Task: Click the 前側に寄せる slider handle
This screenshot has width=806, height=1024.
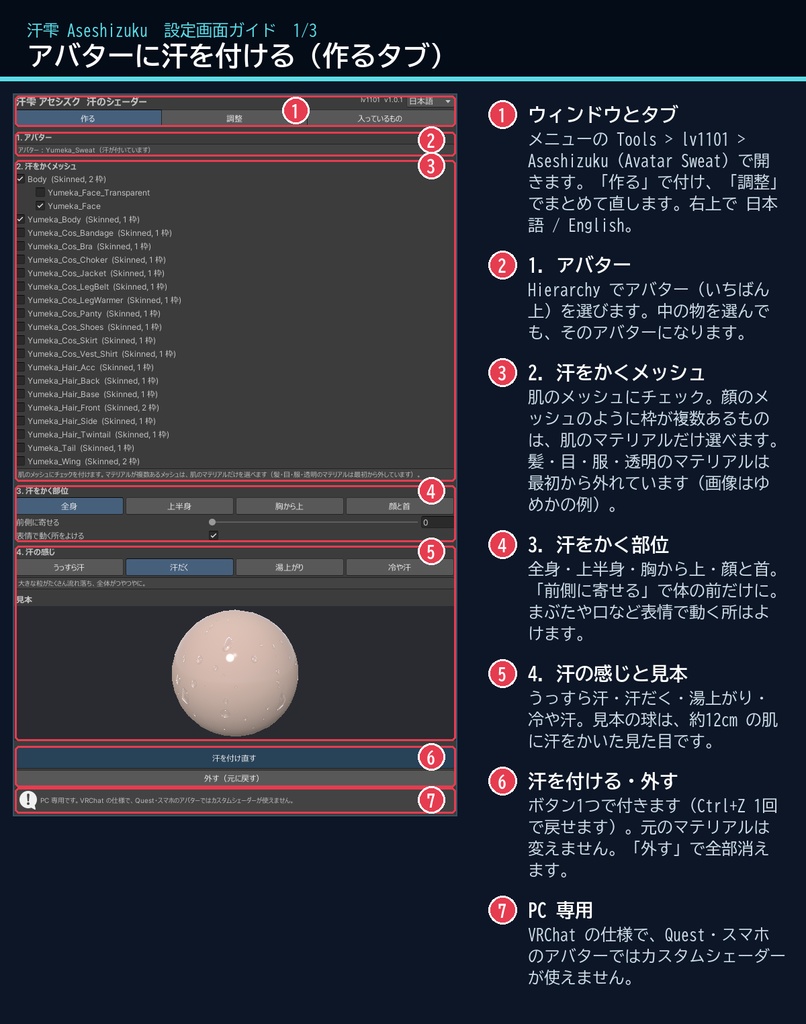Action: [x=212, y=522]
